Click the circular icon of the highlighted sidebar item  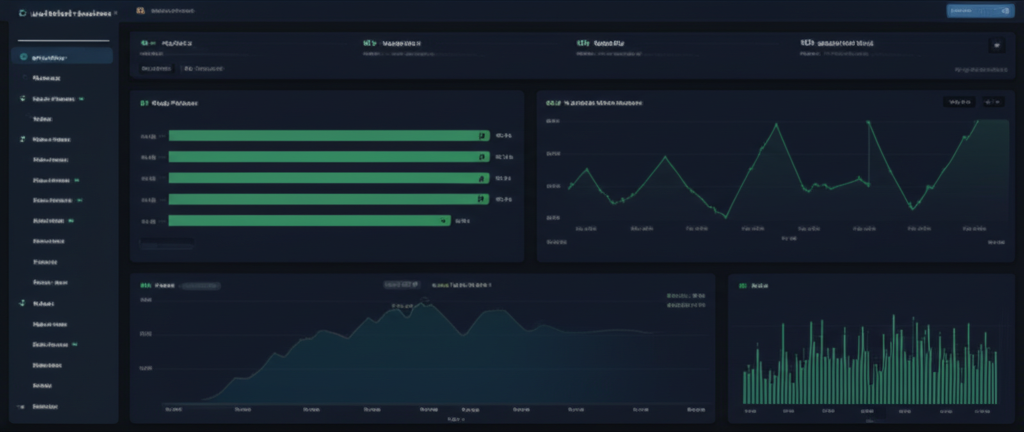[x=23, y=58]
